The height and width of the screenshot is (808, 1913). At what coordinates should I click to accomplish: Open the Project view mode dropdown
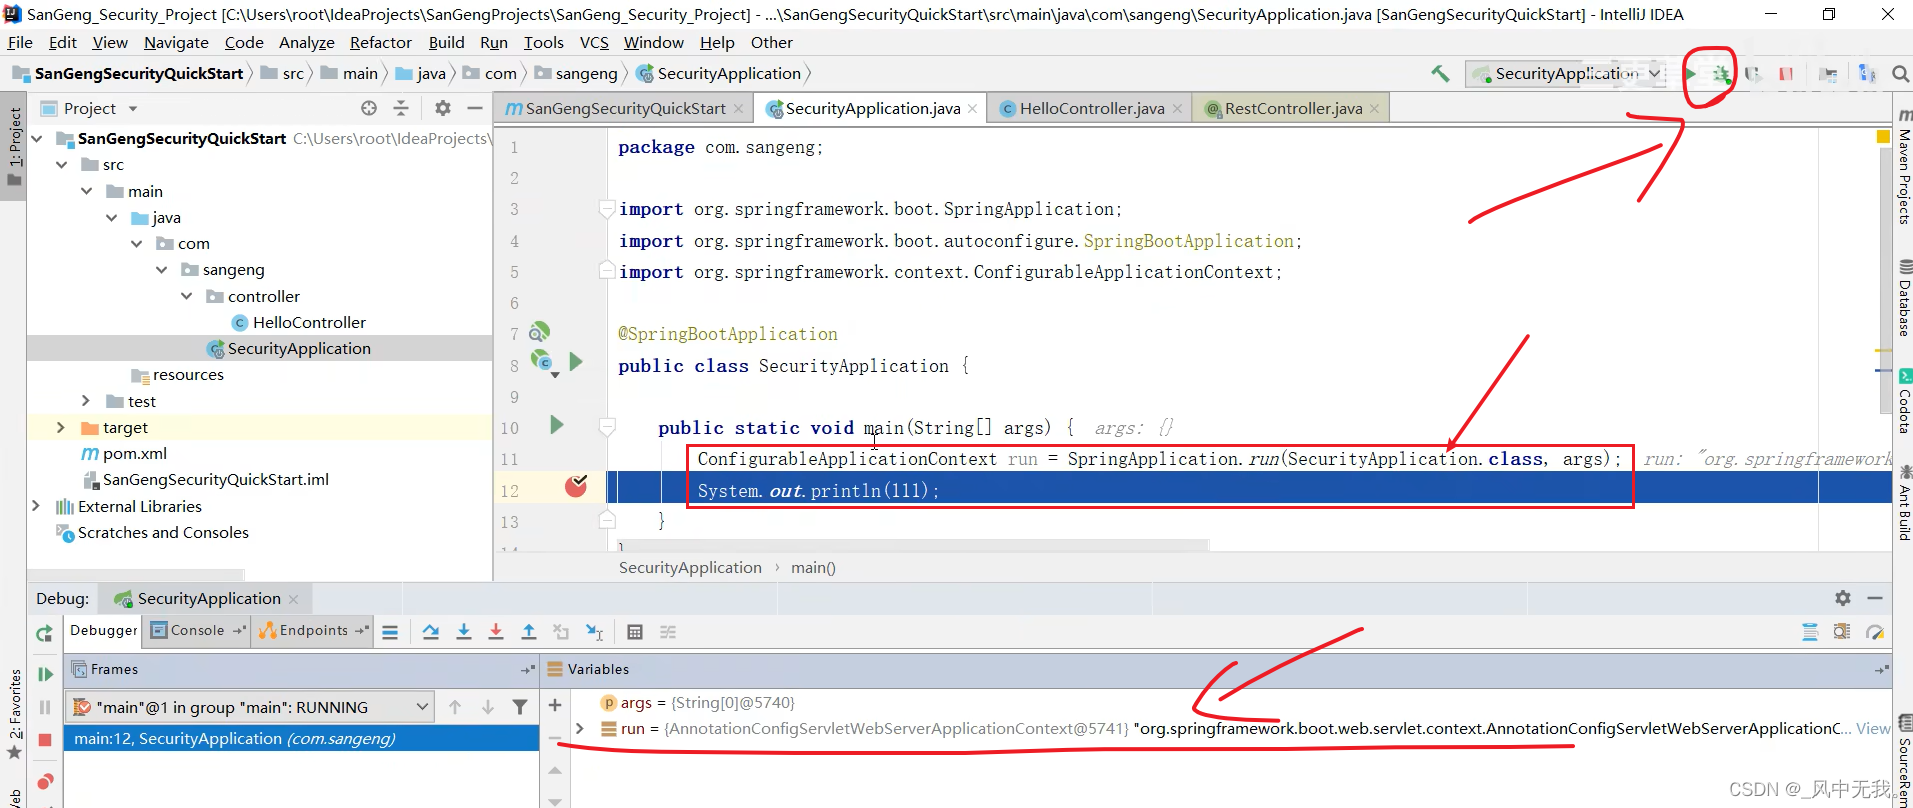[133, 109]
